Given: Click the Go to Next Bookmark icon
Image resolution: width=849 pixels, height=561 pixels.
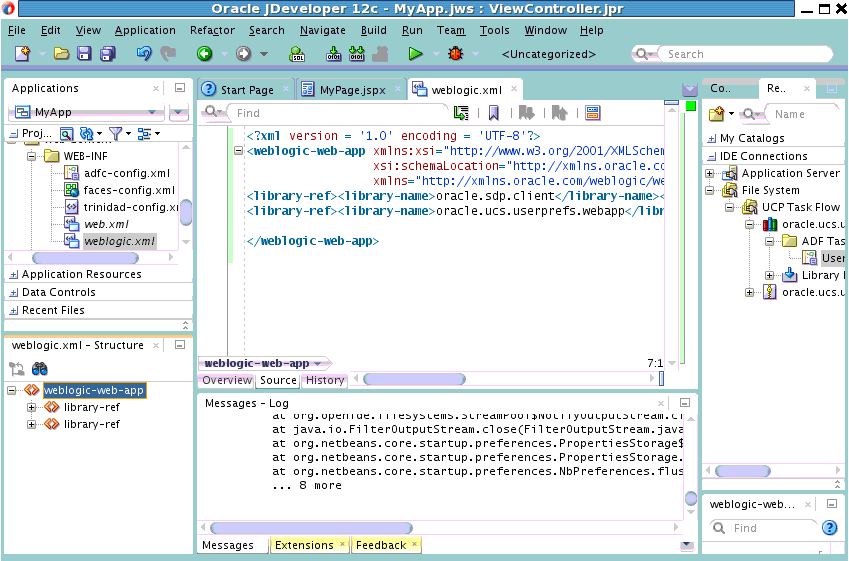Looking at the screenshot, I should pos(526,113).
